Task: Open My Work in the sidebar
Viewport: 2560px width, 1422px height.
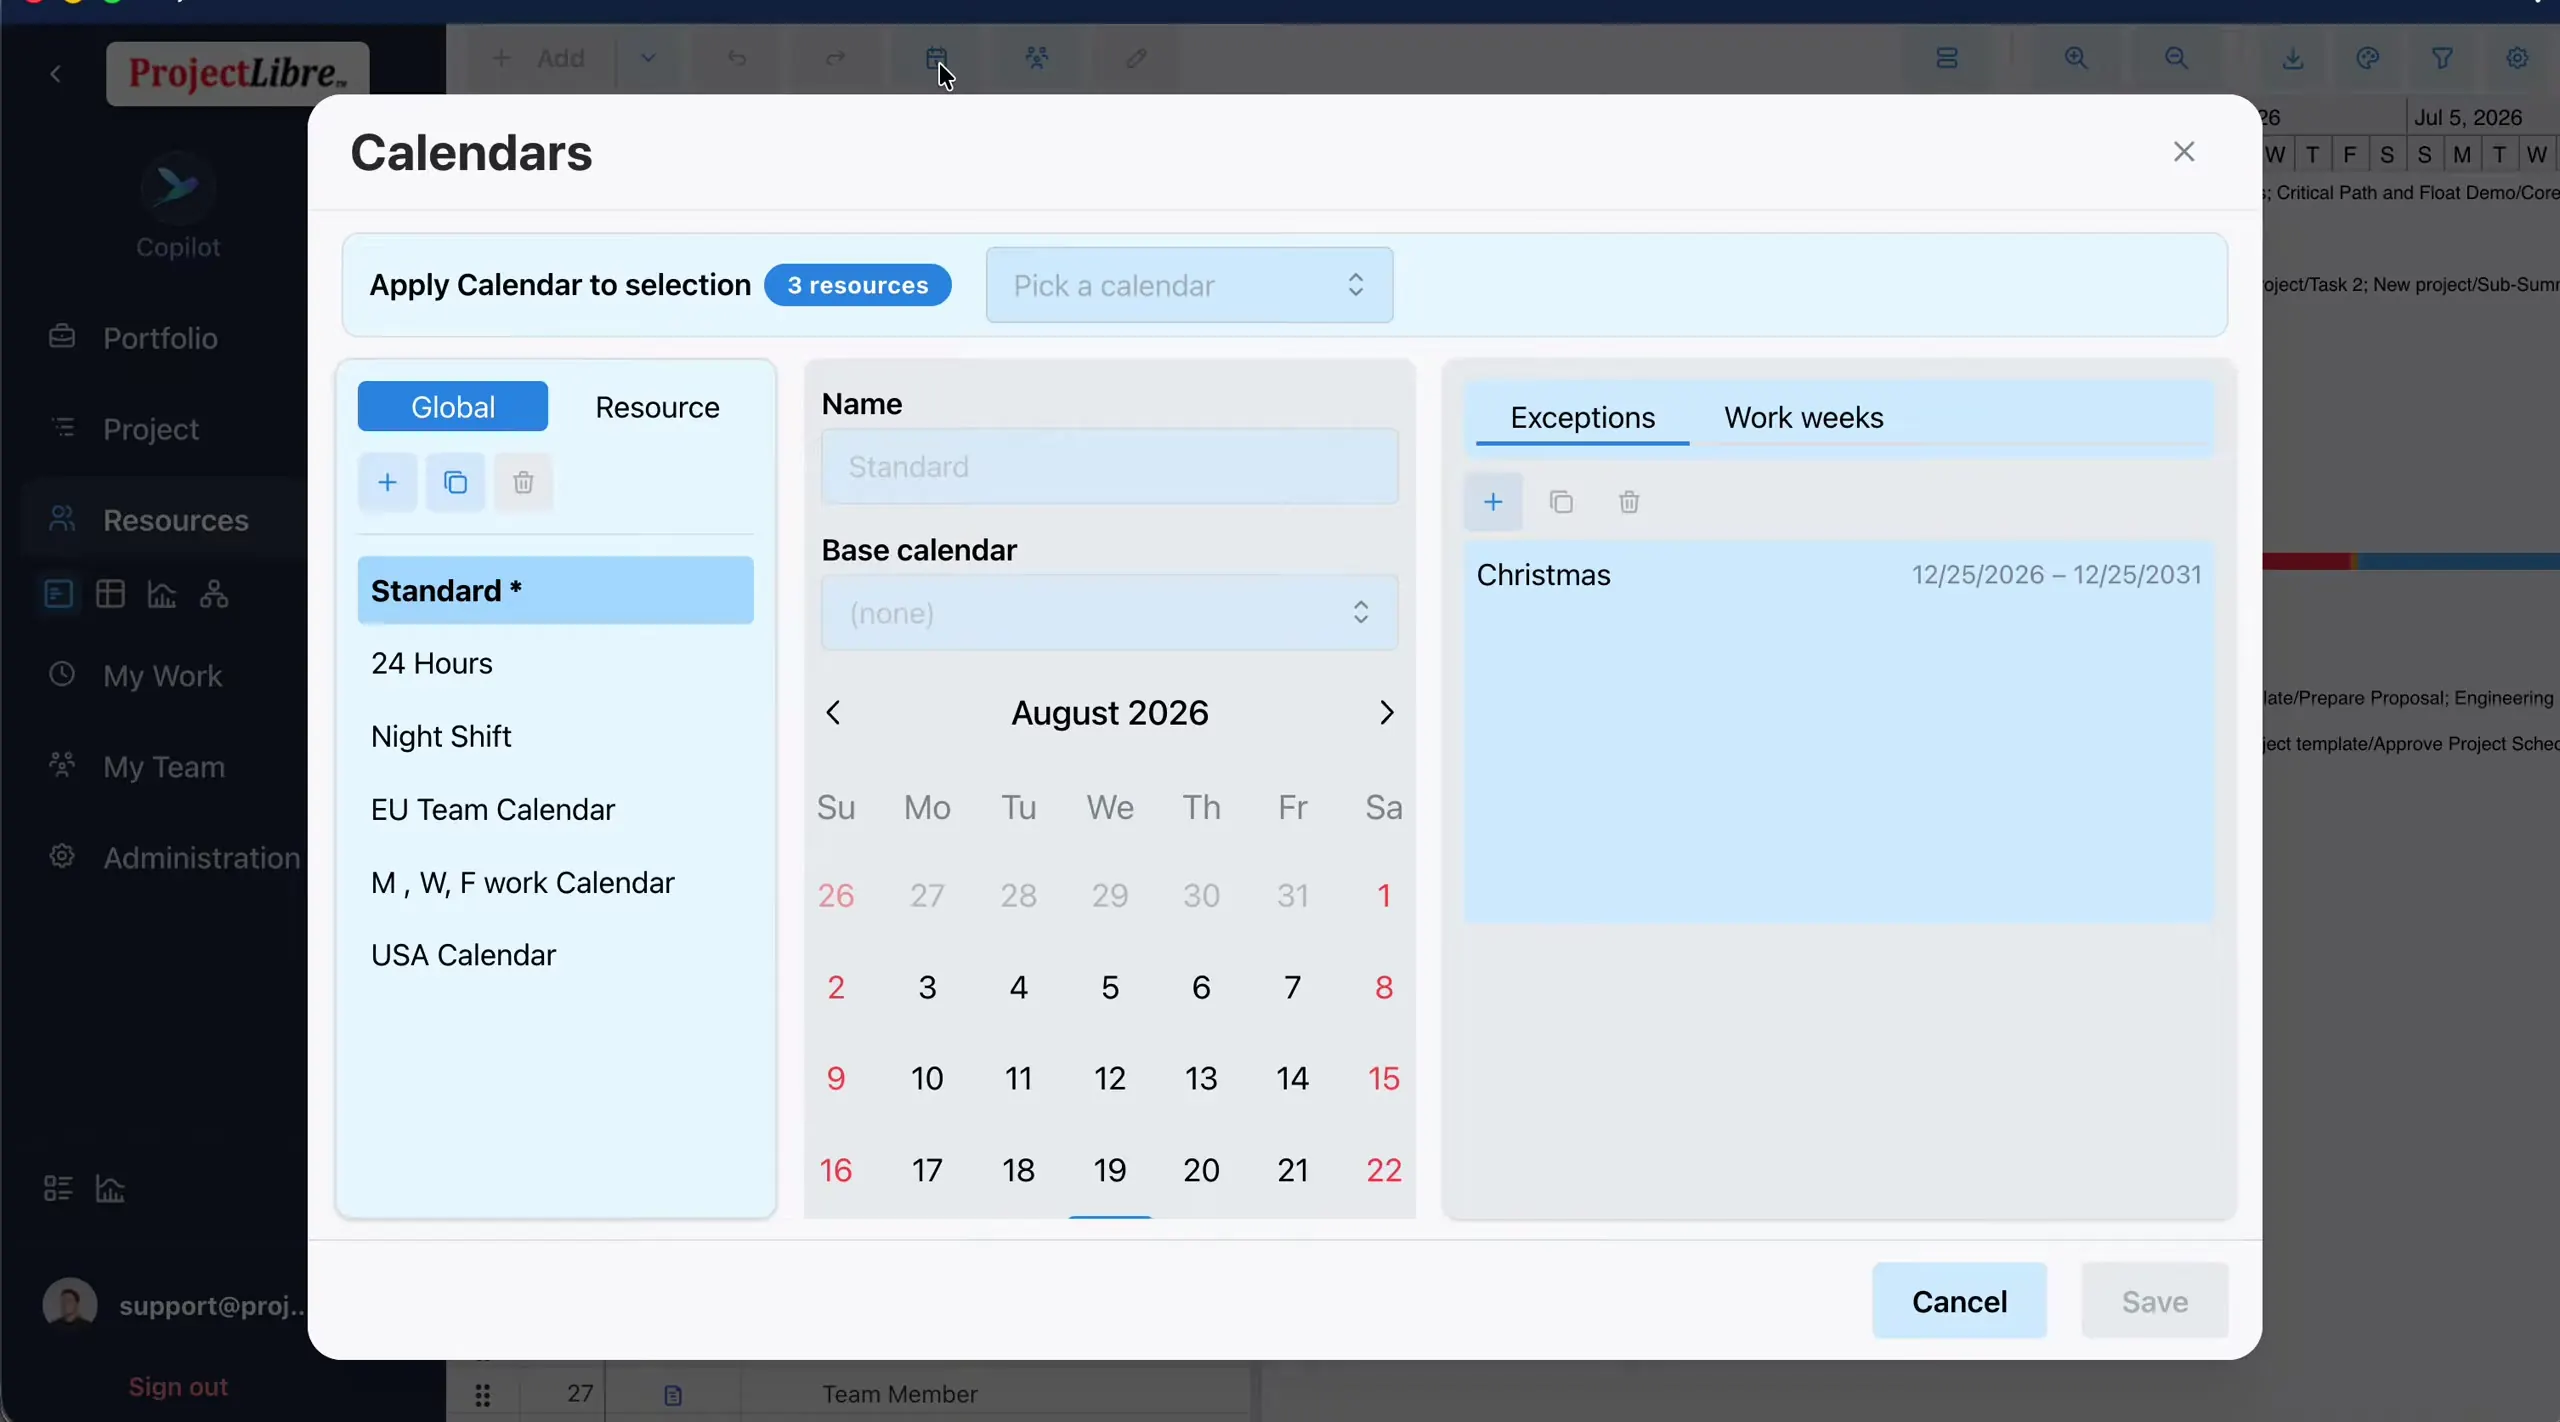Action: (x=162, y=676)
